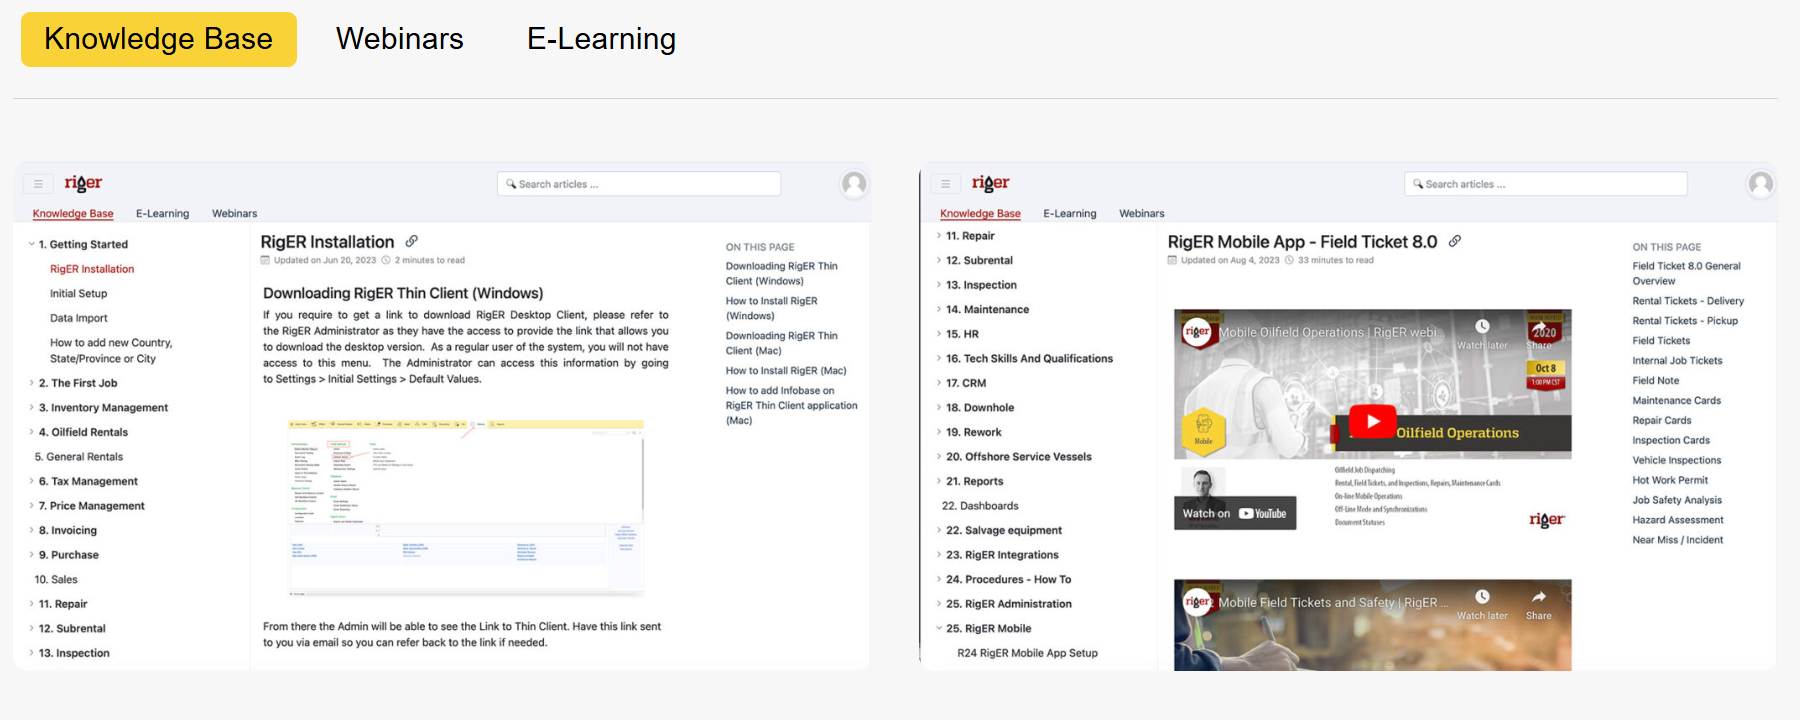Click Watch later clock icon on first video

click(1482, 327)
